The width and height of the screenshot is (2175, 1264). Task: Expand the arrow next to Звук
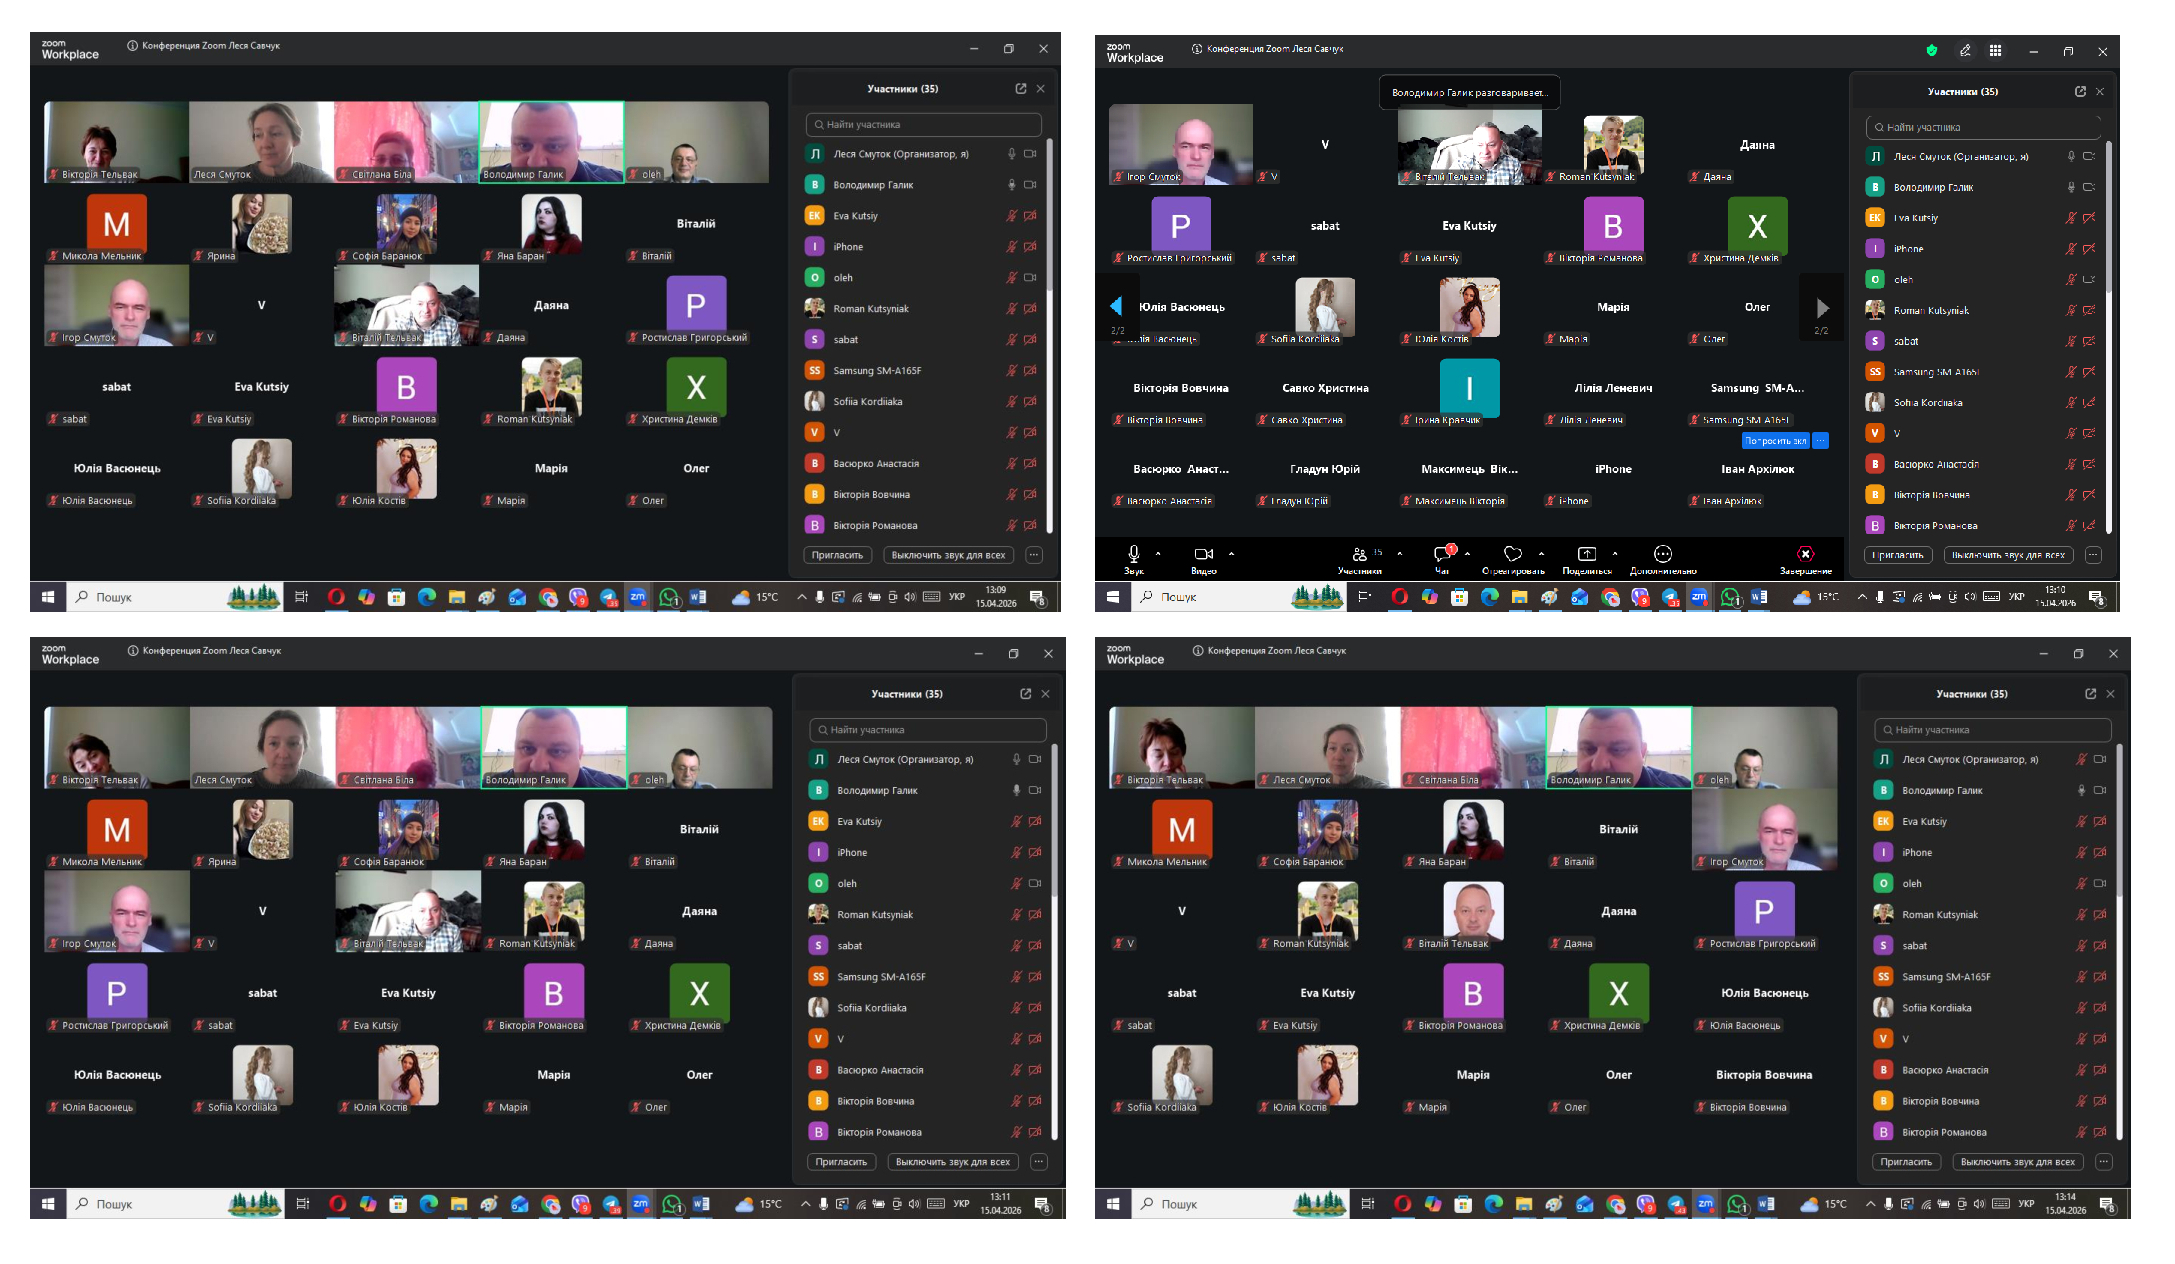pyautogui.click(x=1158, y=553)
